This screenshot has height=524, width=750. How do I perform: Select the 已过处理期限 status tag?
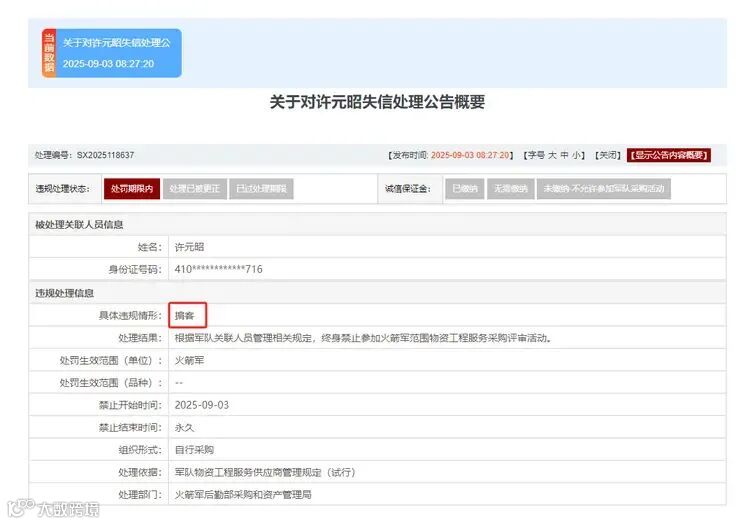[261, 189]
